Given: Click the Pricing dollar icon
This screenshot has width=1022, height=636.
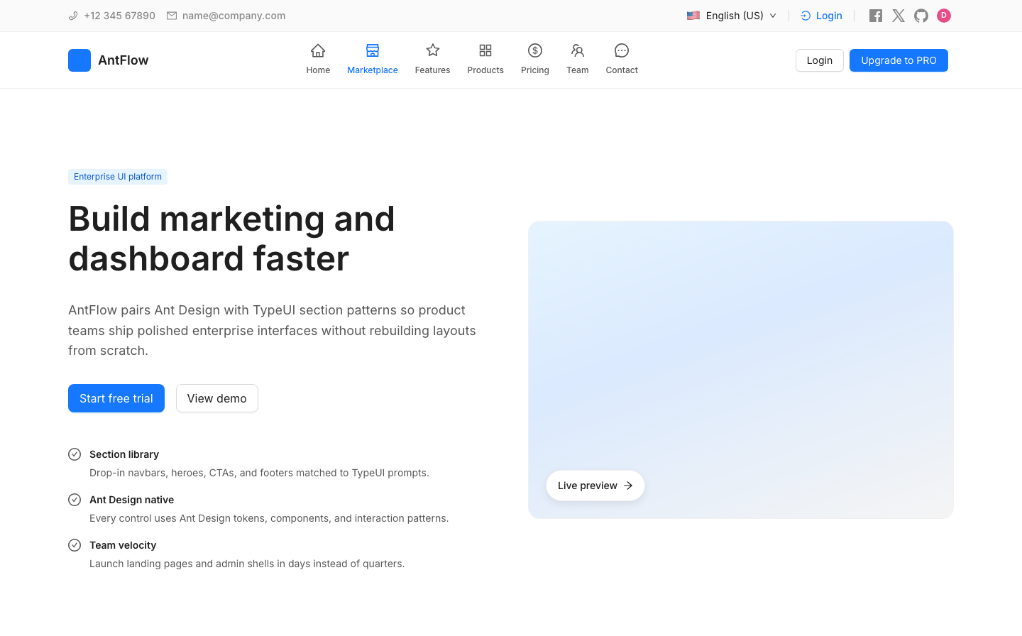Looking at the screenshot, I should pos(535,50).
